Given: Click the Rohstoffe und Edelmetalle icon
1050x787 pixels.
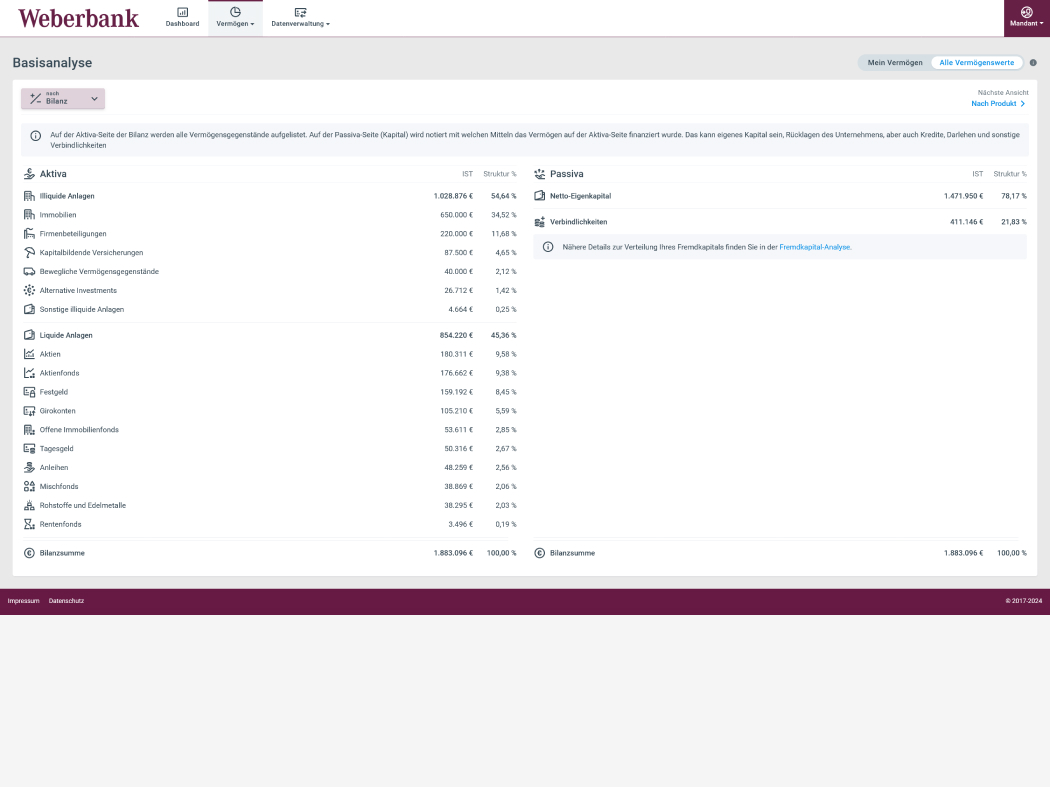Looking at the screenshot, I should coord(29,505).
